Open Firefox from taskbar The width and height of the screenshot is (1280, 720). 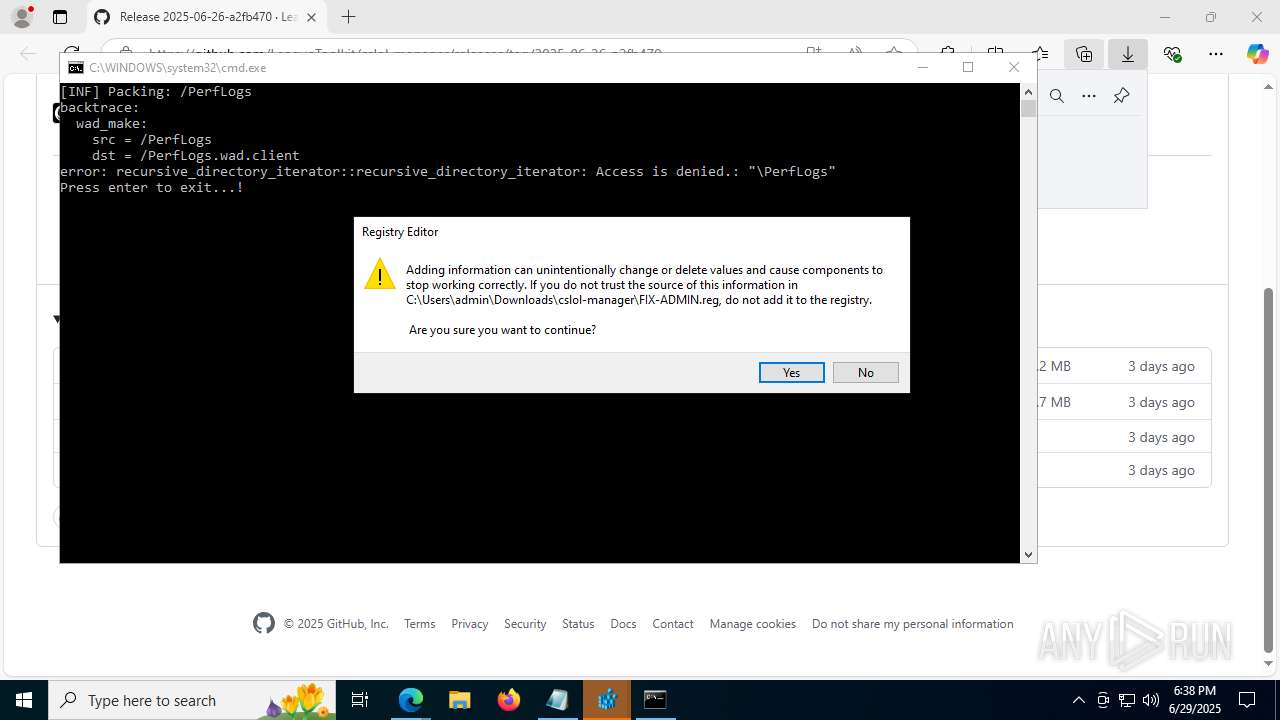(x=508, y=700)
